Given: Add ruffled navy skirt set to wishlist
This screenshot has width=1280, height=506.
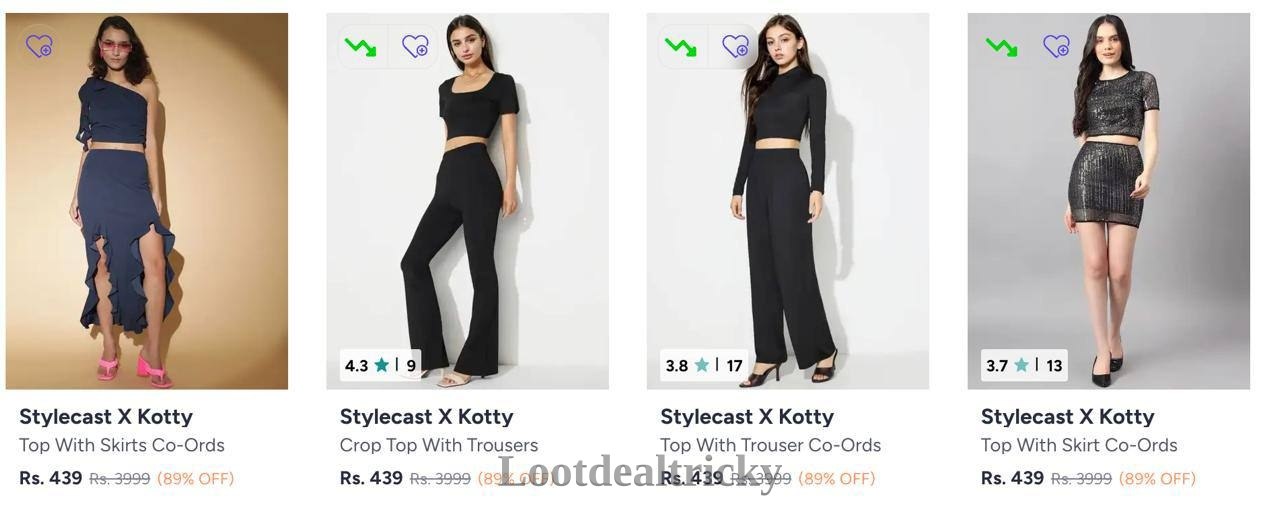Looking at the screenshot, I should (39, 45).
